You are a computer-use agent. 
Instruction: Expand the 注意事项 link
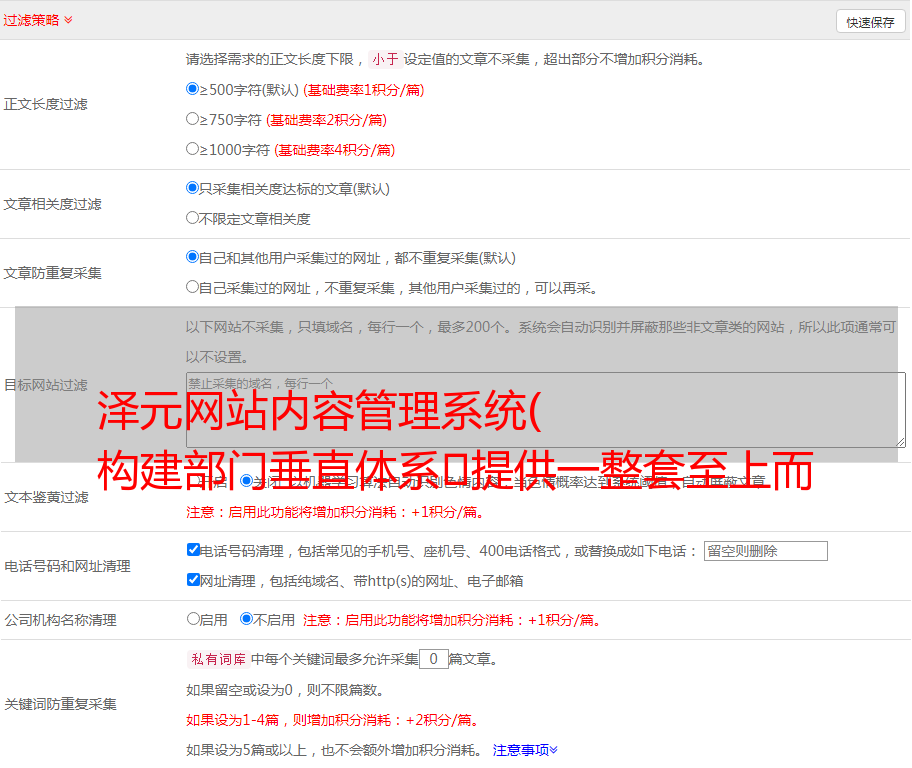point(525,750)
